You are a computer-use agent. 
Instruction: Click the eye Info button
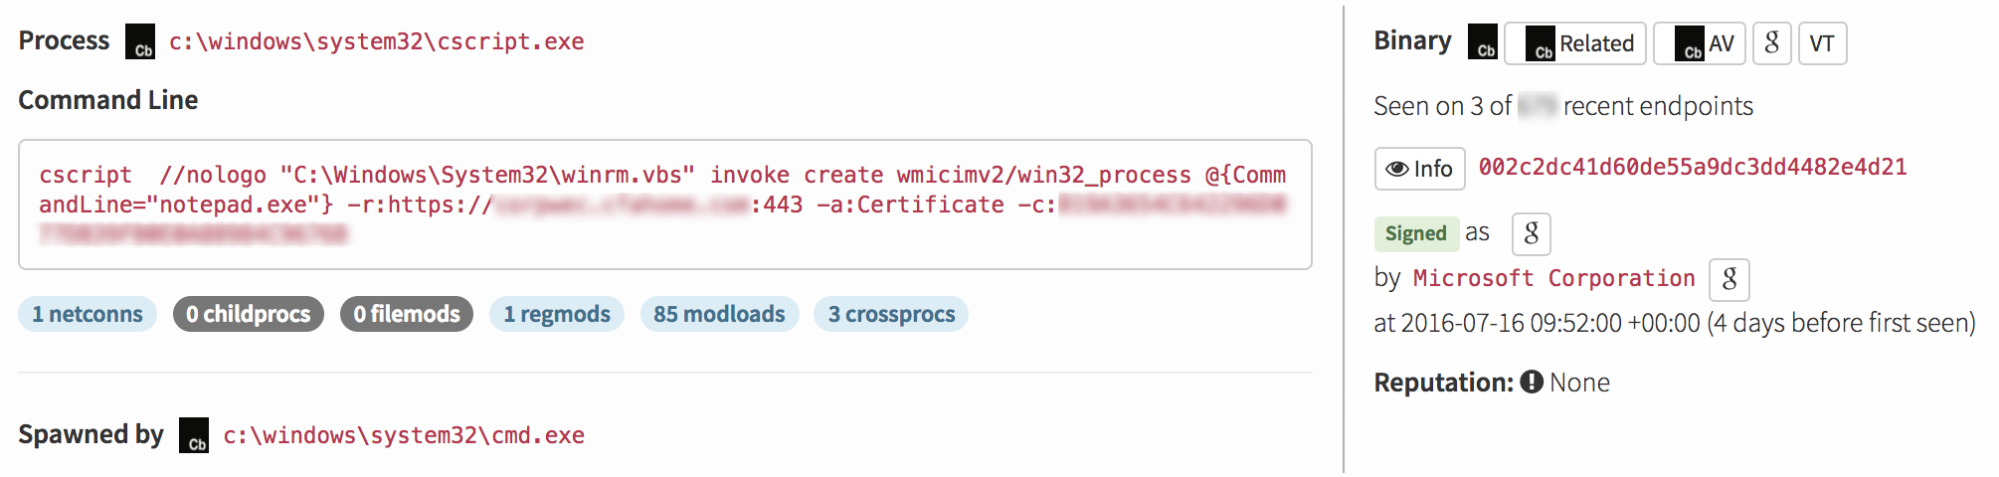pyautogui.click(x=1419, y=168)
